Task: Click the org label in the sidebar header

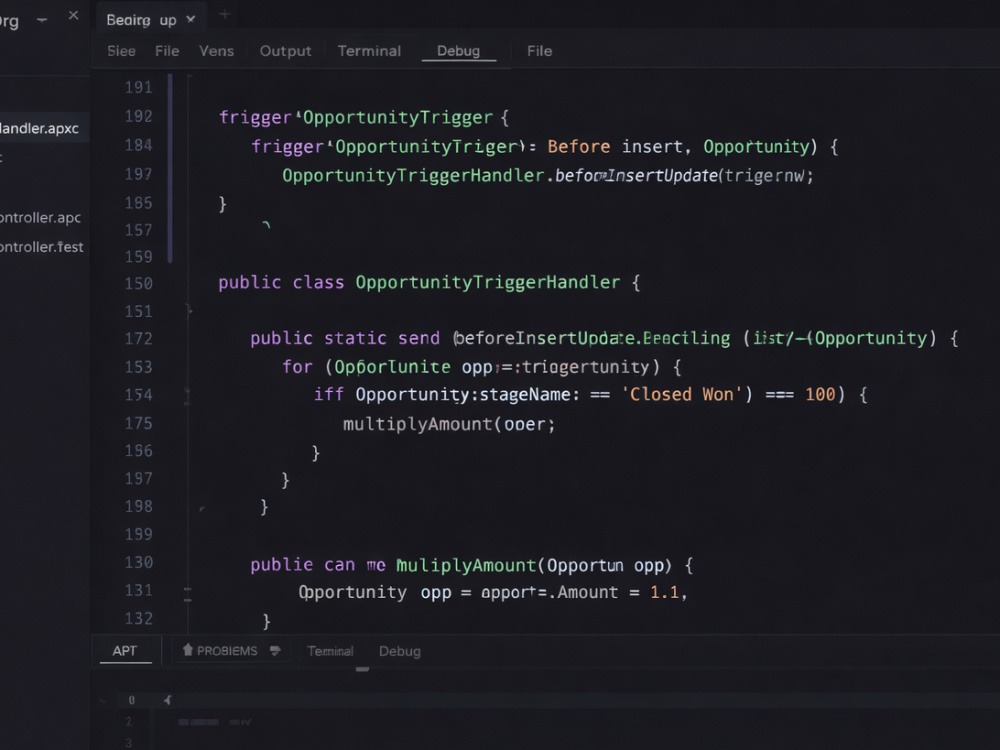Action: click(x=9, y=21)
